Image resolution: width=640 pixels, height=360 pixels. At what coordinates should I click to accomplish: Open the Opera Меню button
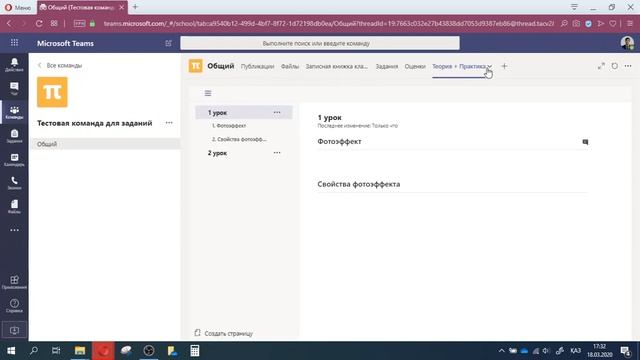(18, 7)
